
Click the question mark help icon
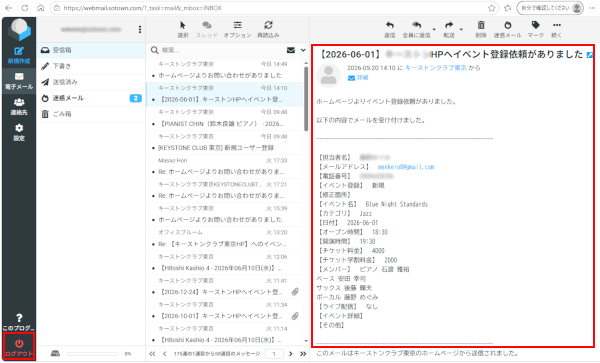click(19, 318)
